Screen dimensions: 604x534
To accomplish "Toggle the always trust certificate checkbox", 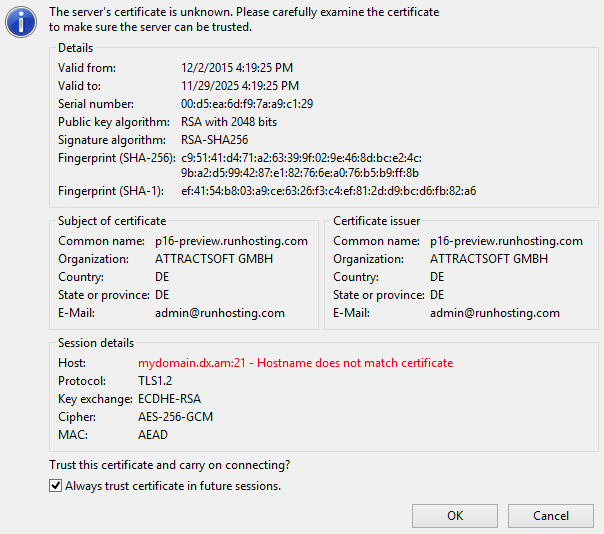I will [x=56, y=487].
